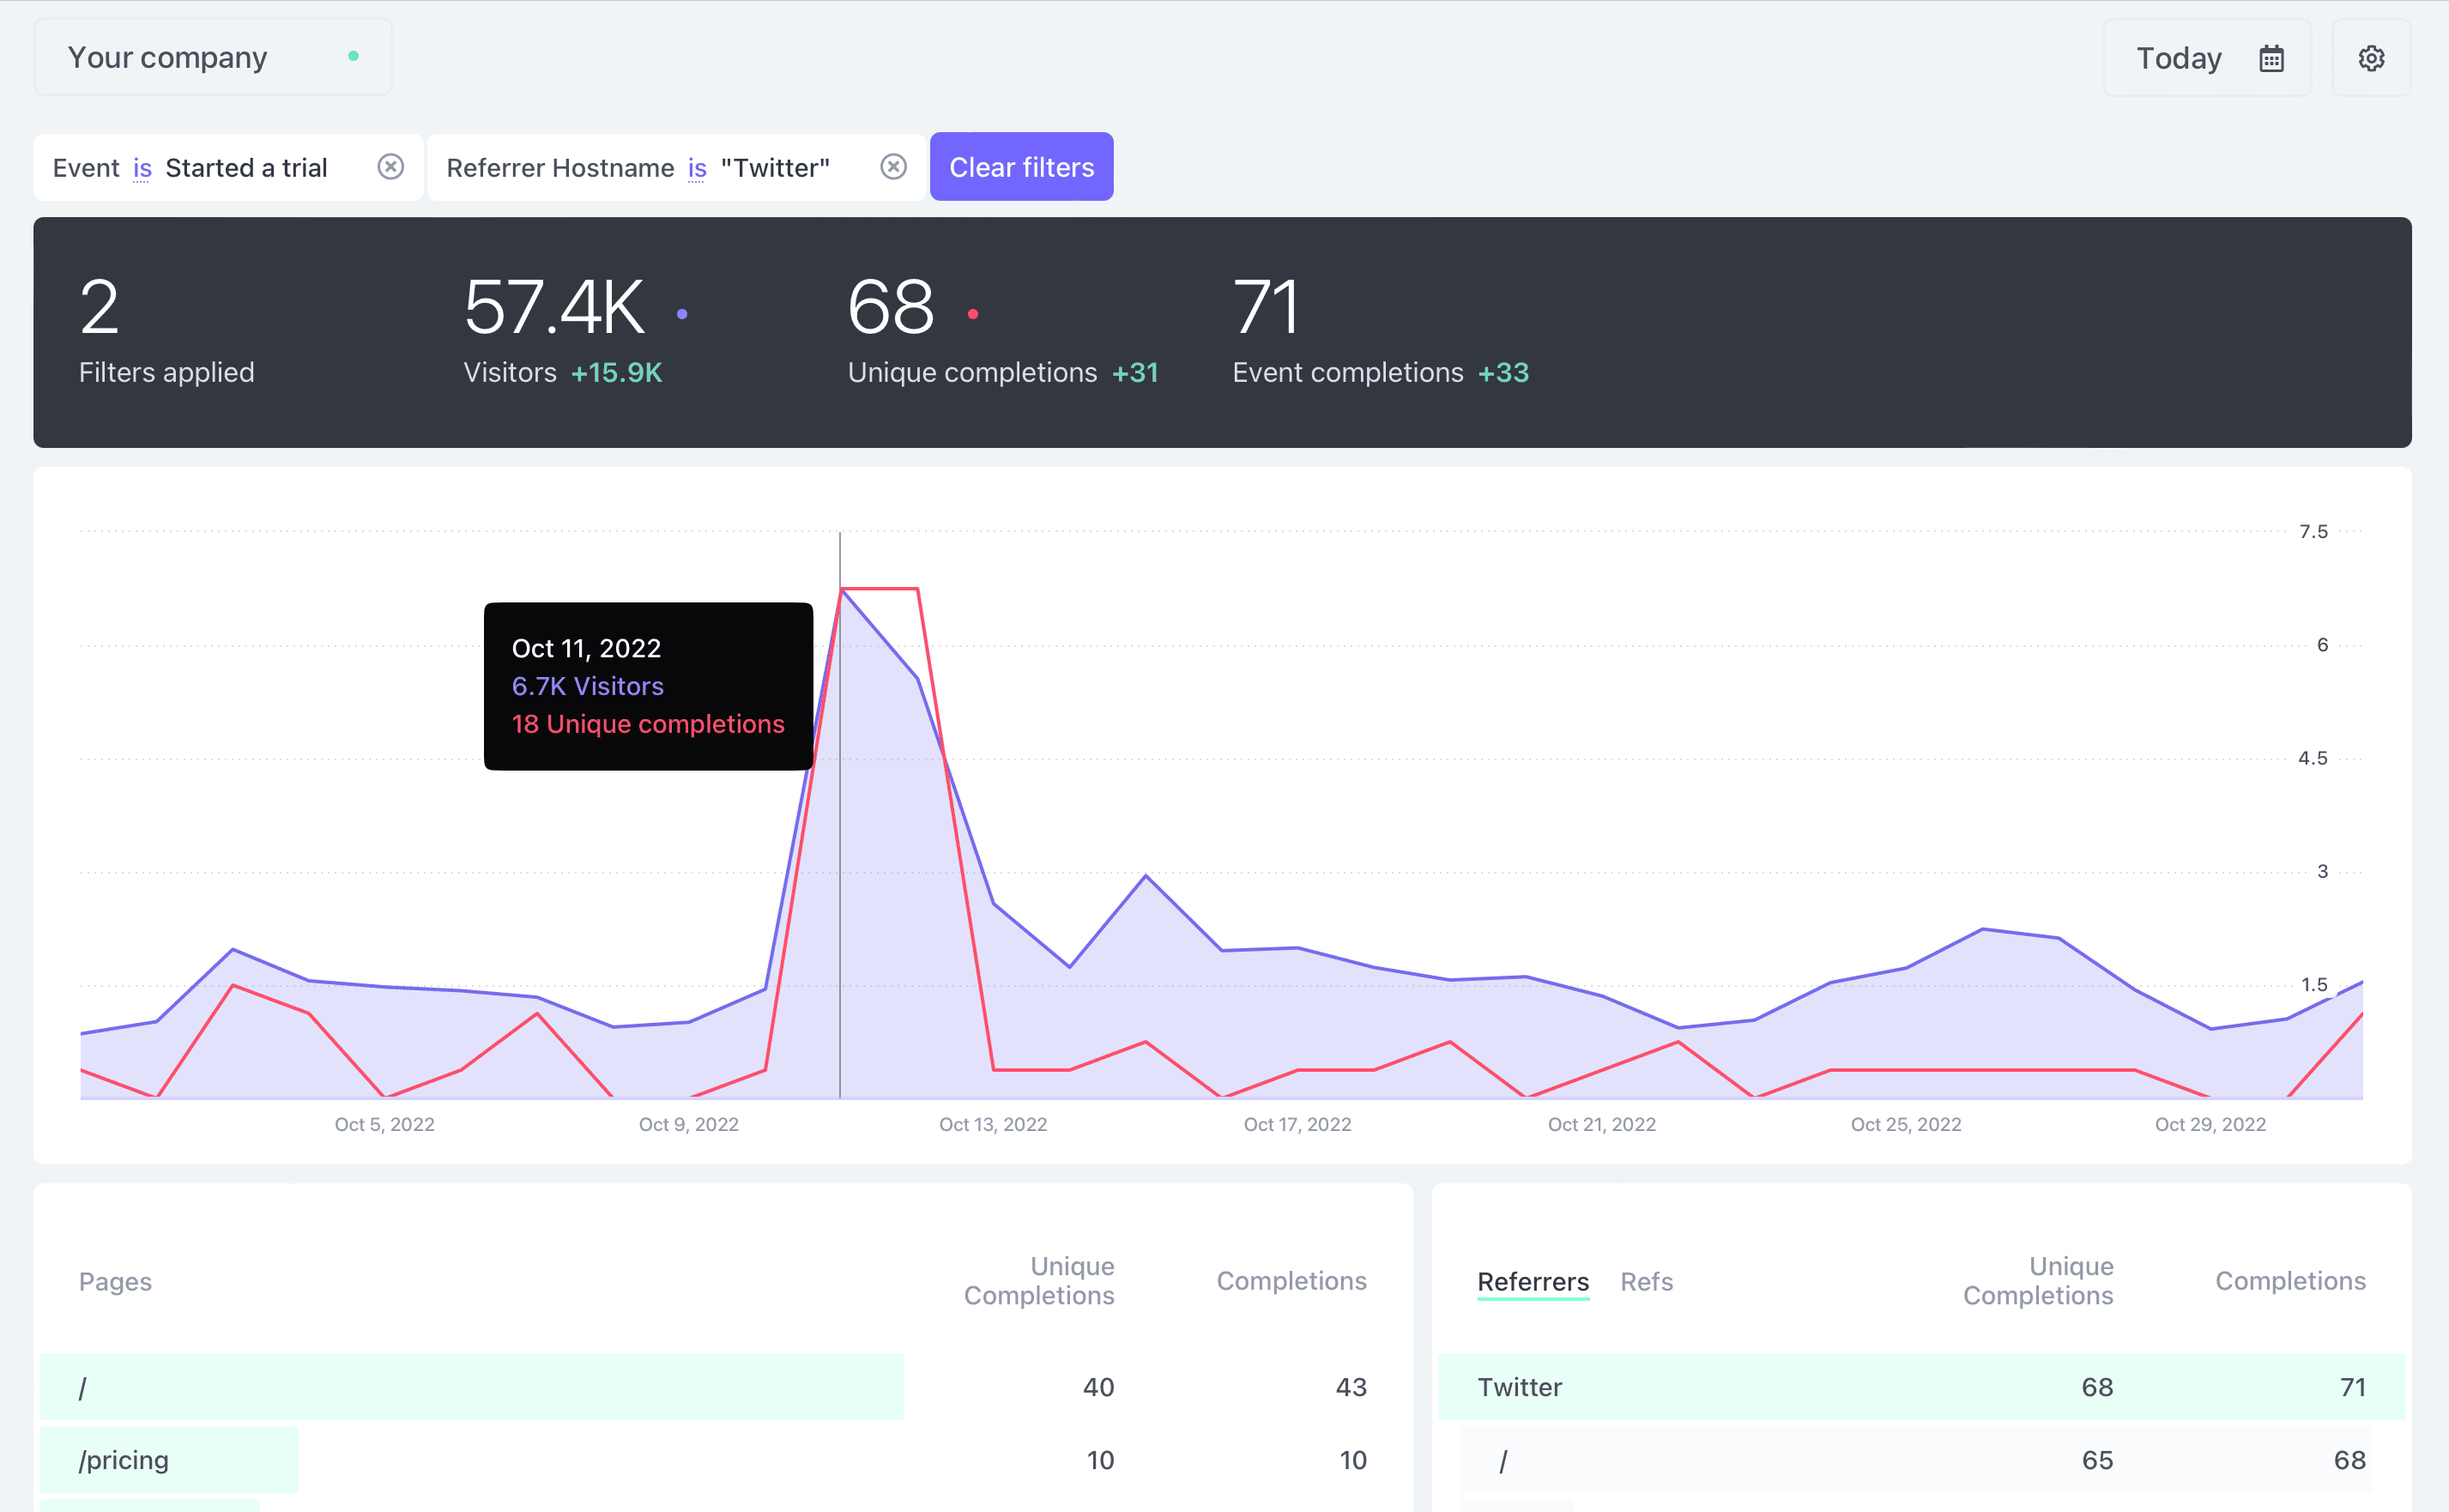This screenshot has width=2449, height=1512.
Task: Open the calendar icon beside Today
Action: (2271, 57)
